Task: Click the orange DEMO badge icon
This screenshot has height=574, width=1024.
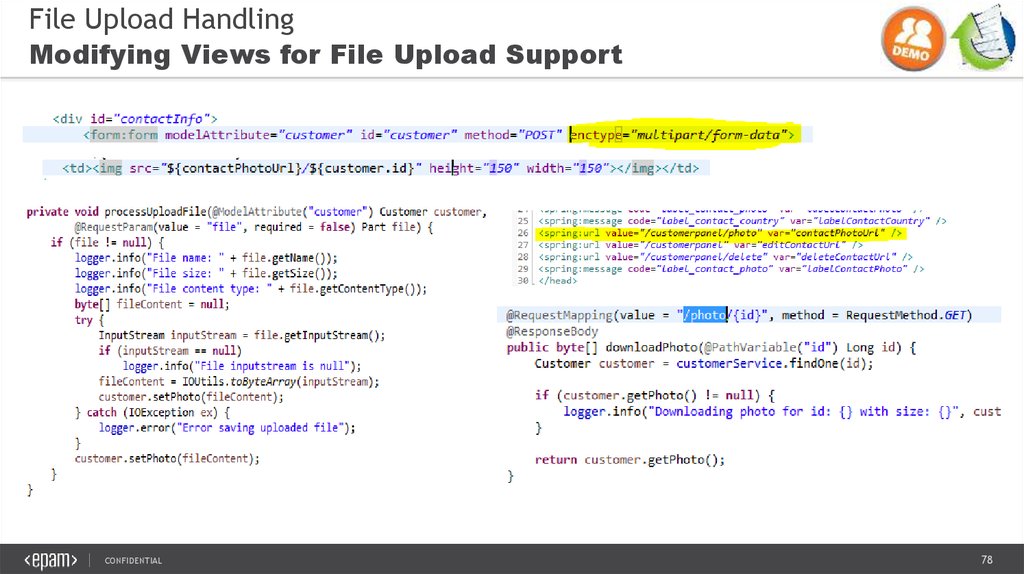Action: (912, 39)
